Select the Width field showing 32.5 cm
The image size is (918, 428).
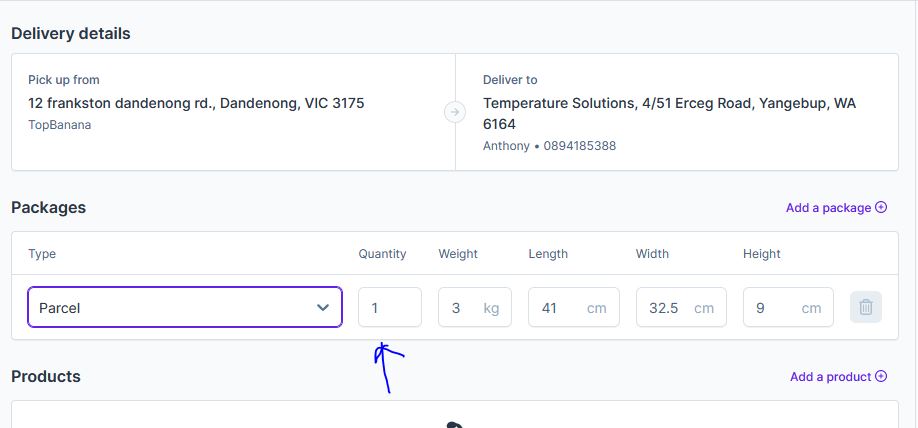(x=681, y=307)
